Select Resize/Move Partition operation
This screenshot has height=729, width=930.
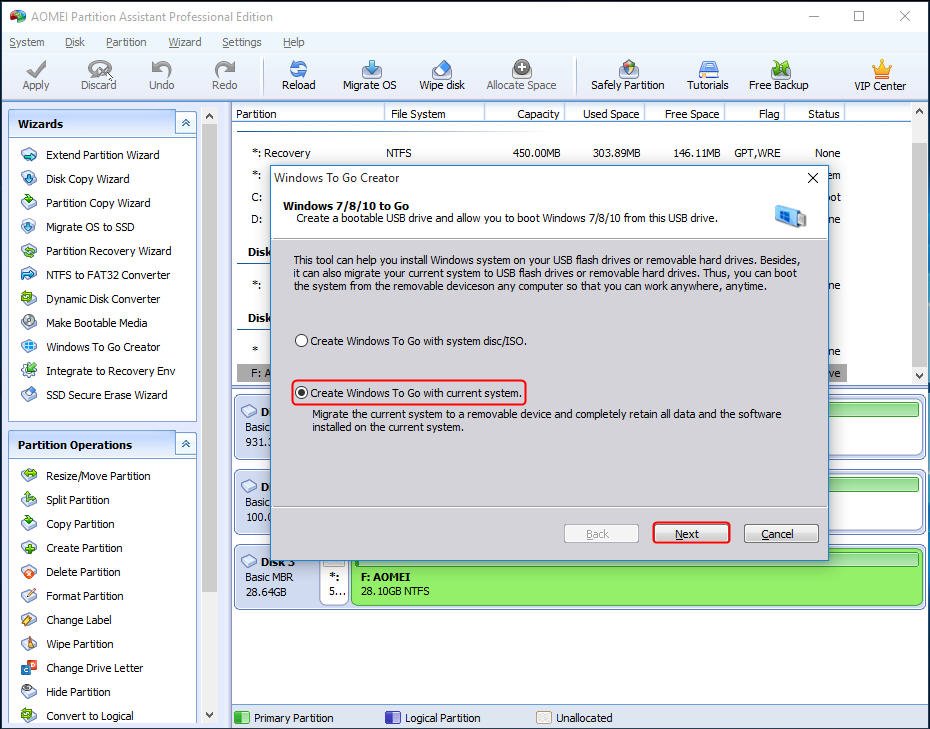pyautogui.click(x=98, y=476)
